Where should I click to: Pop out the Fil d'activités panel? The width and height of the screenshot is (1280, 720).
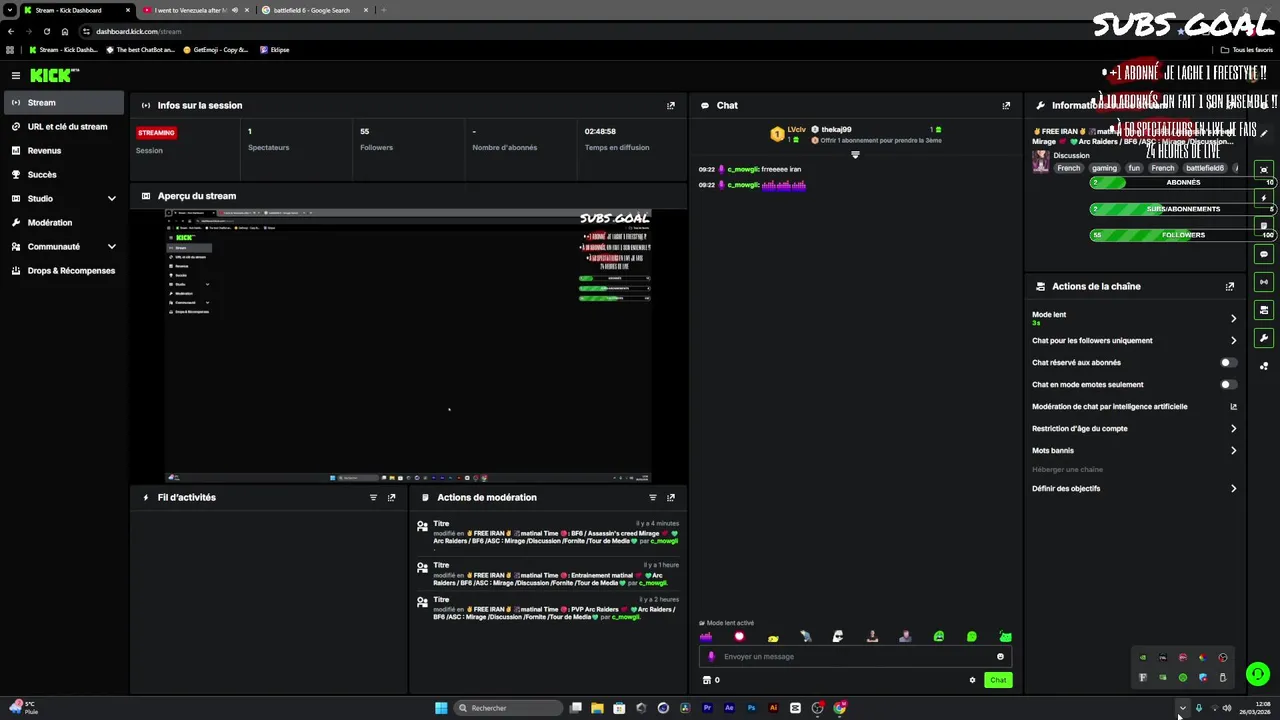[391, 497]
